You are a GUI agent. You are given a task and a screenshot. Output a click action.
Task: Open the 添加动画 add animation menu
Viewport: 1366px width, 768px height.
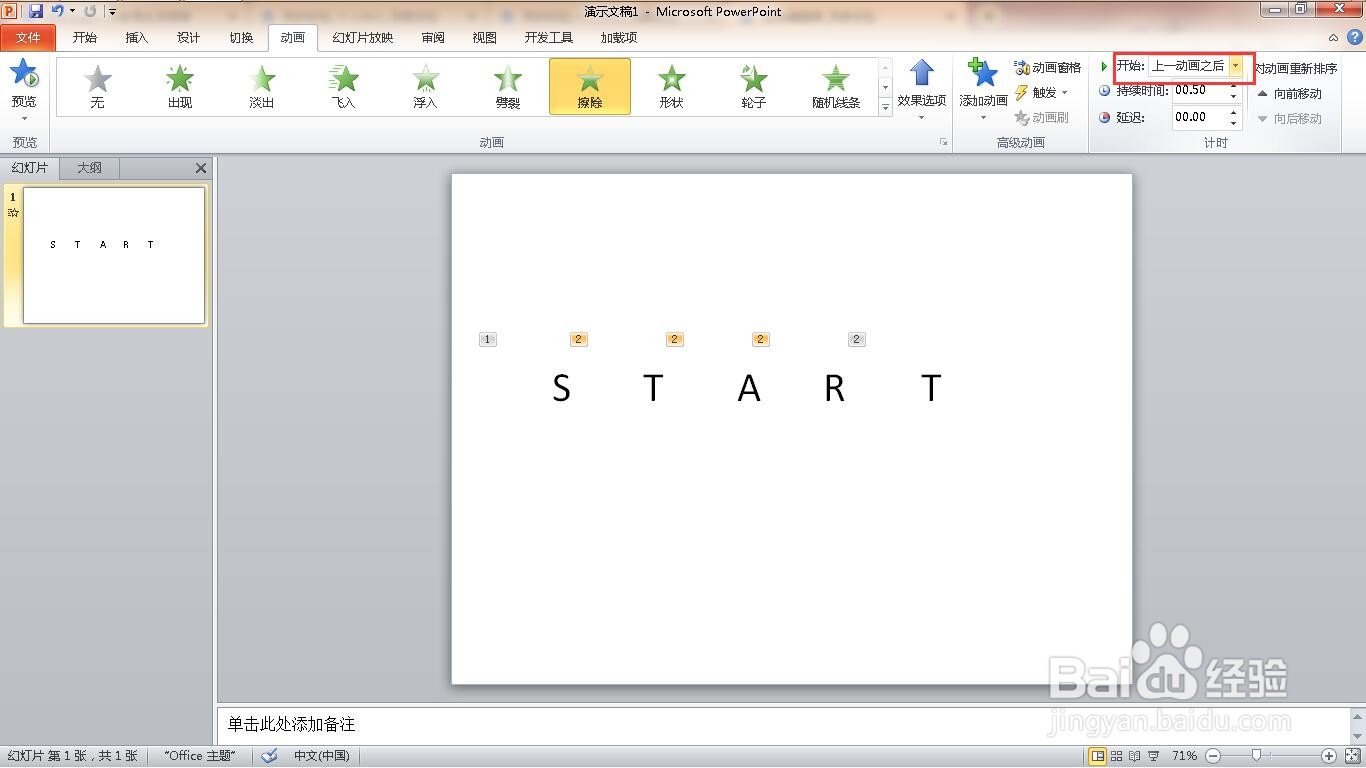[983, 90]
